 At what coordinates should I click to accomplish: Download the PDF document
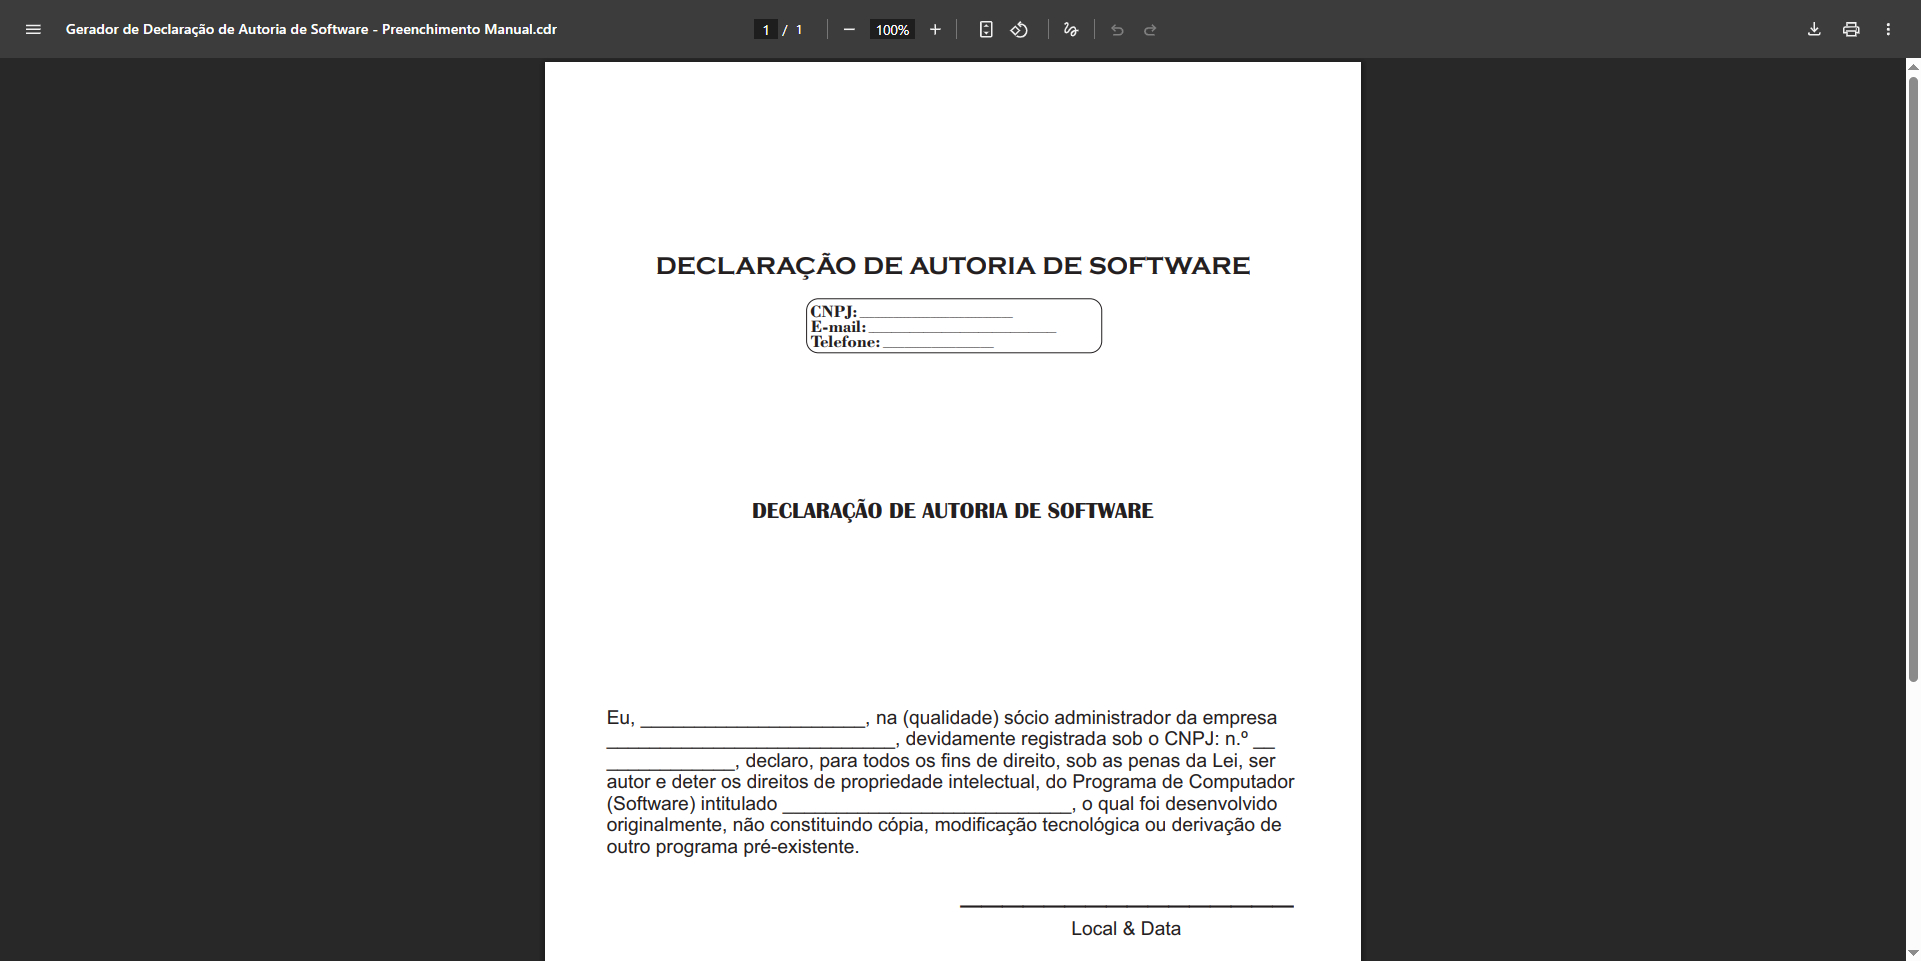tap(1813, 29)
